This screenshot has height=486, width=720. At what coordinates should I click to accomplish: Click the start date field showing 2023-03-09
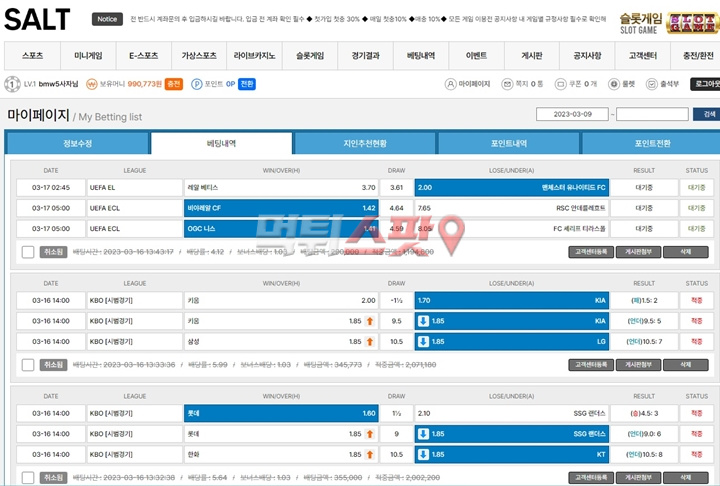[572, 114]
